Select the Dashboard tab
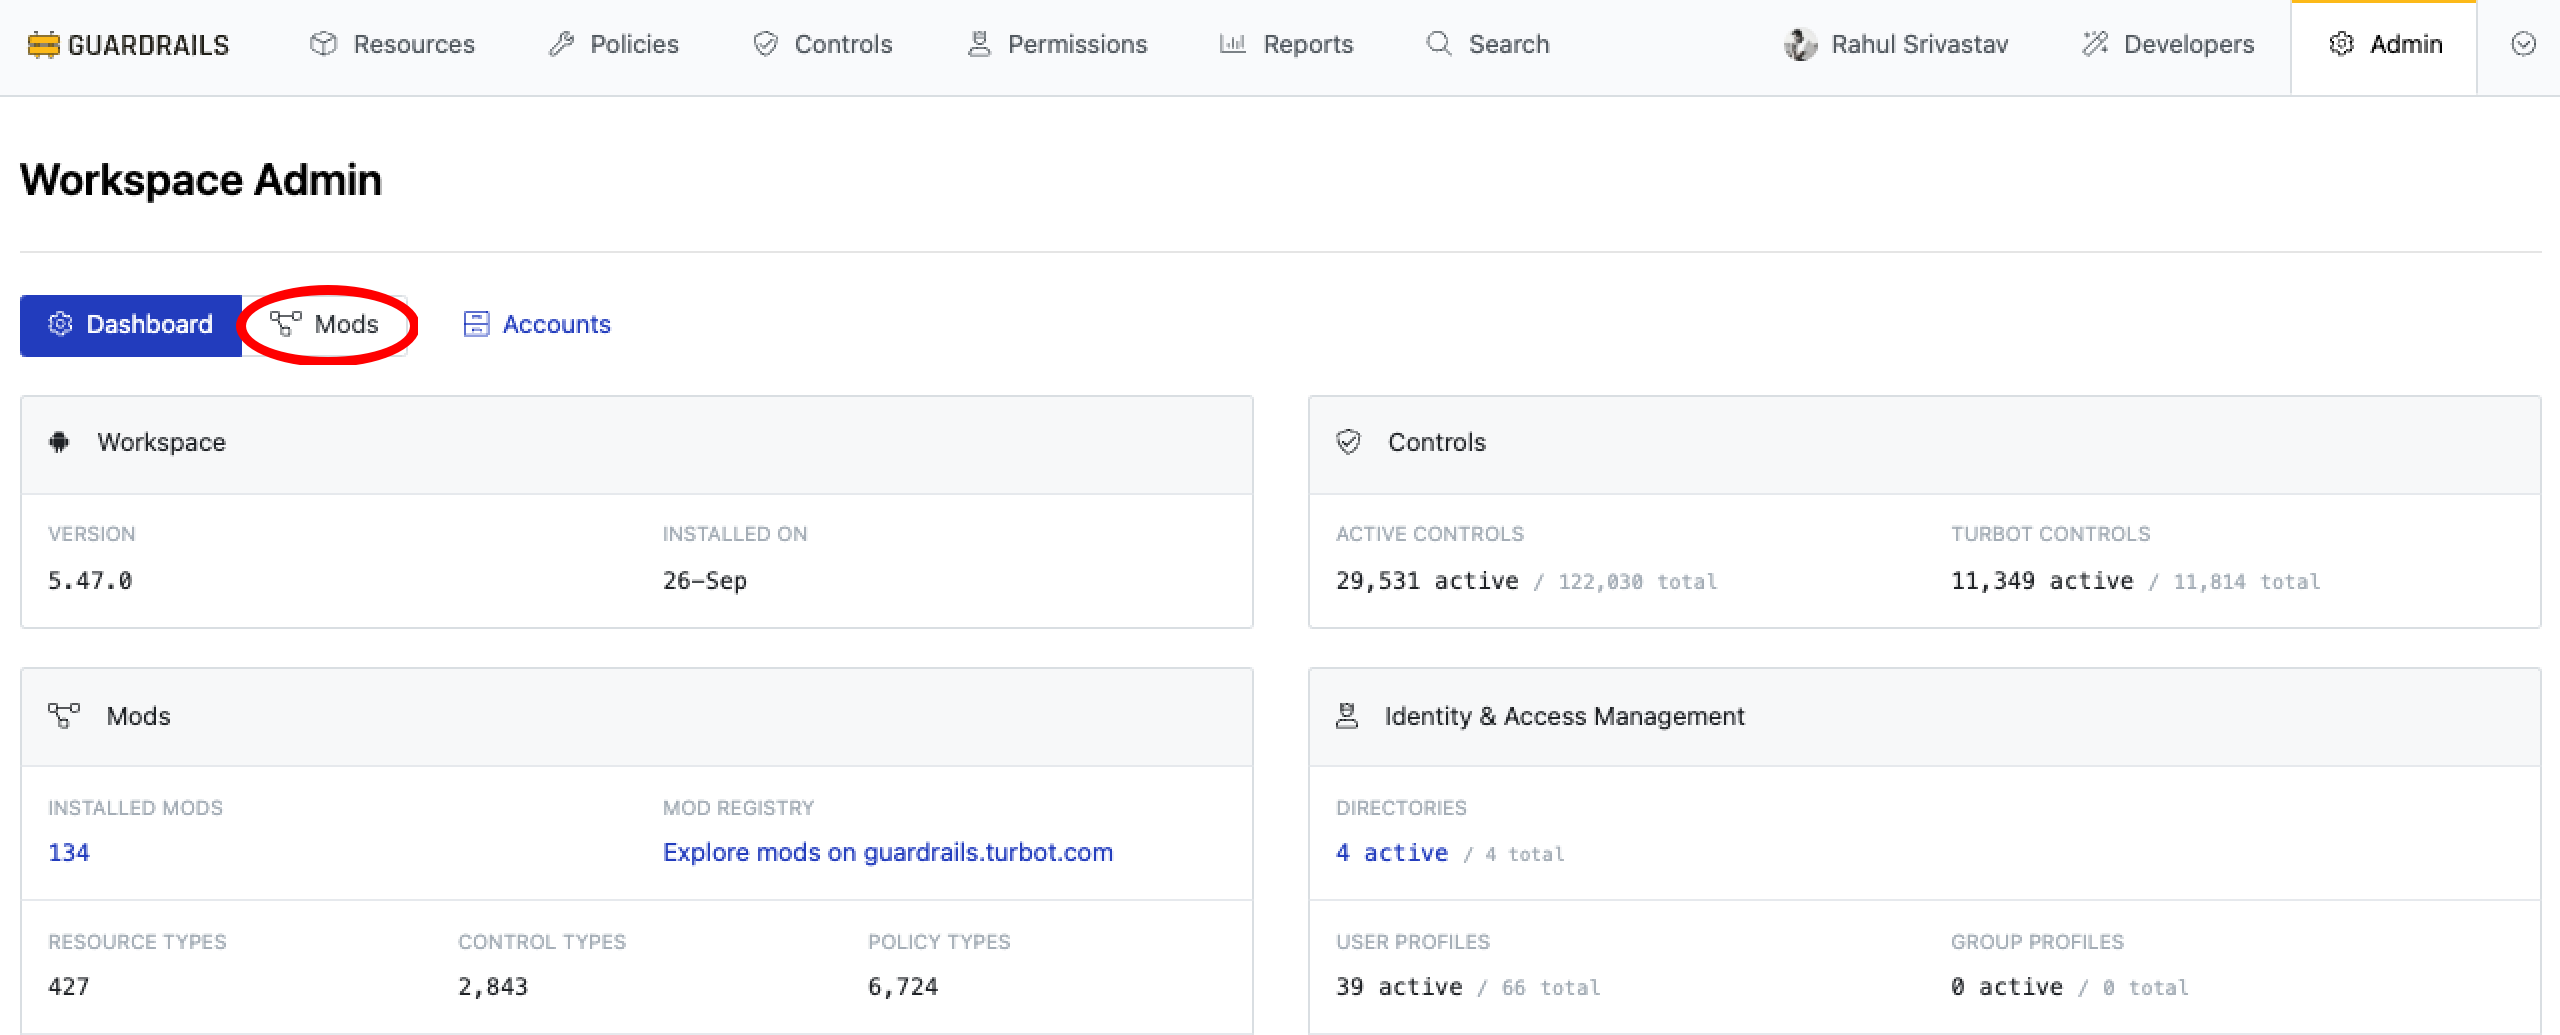The height and width of the screenshot is (1035, 2560). pyautogui.click(x=131, y=324)
